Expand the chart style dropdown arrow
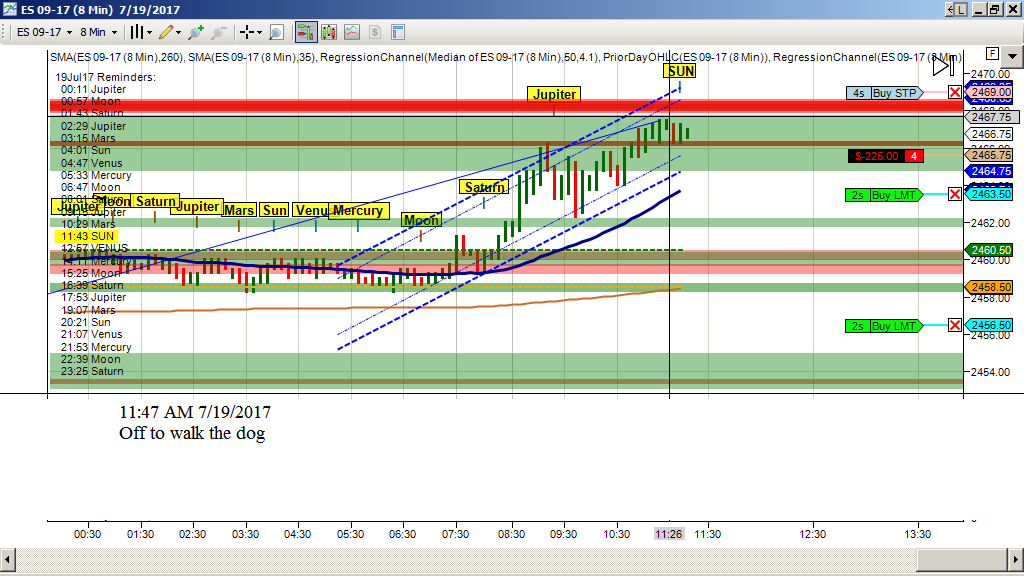The image size is (1024, 576). [150, 32]
